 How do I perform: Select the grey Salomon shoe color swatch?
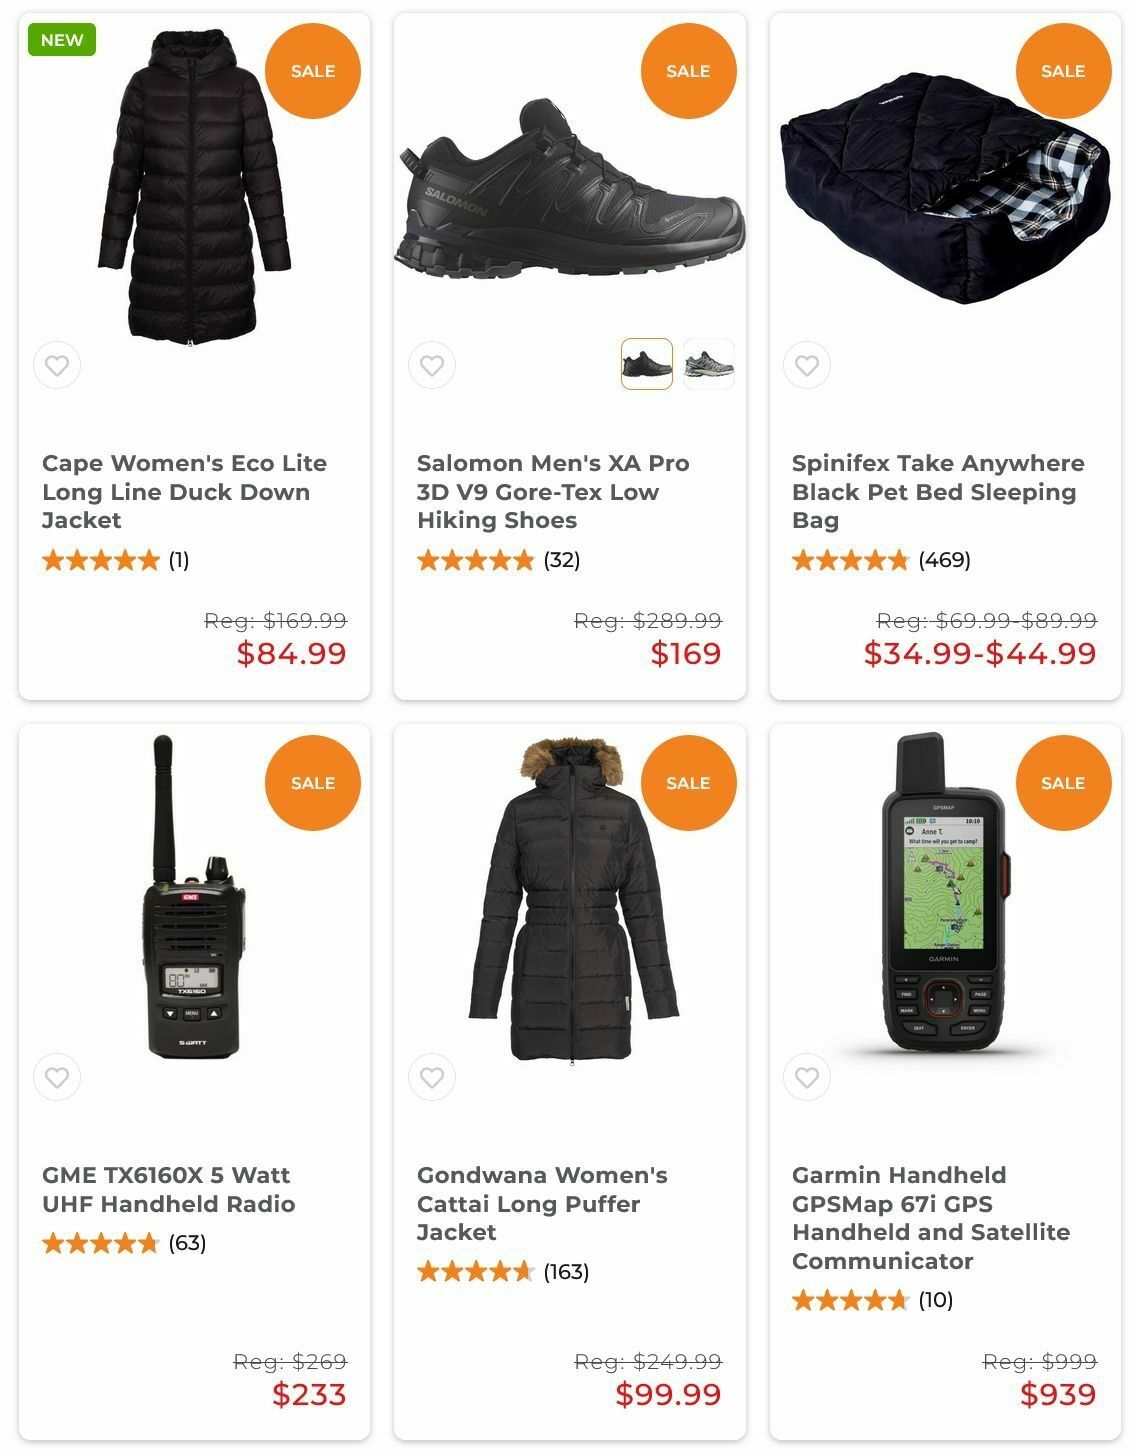pos(709,364)
